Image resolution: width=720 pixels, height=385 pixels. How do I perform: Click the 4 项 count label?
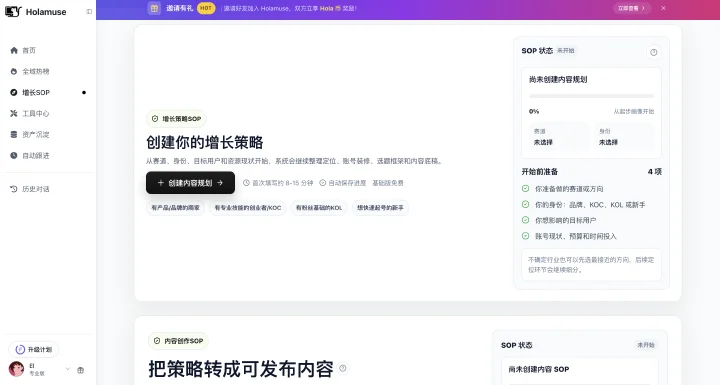654,172
